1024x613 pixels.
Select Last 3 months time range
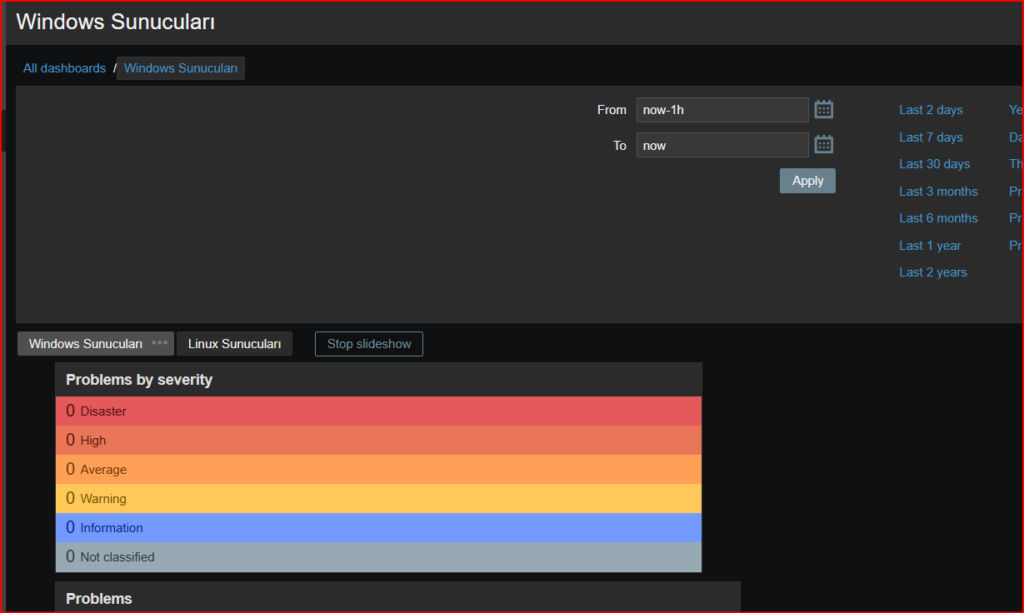[x=938, y=191]
